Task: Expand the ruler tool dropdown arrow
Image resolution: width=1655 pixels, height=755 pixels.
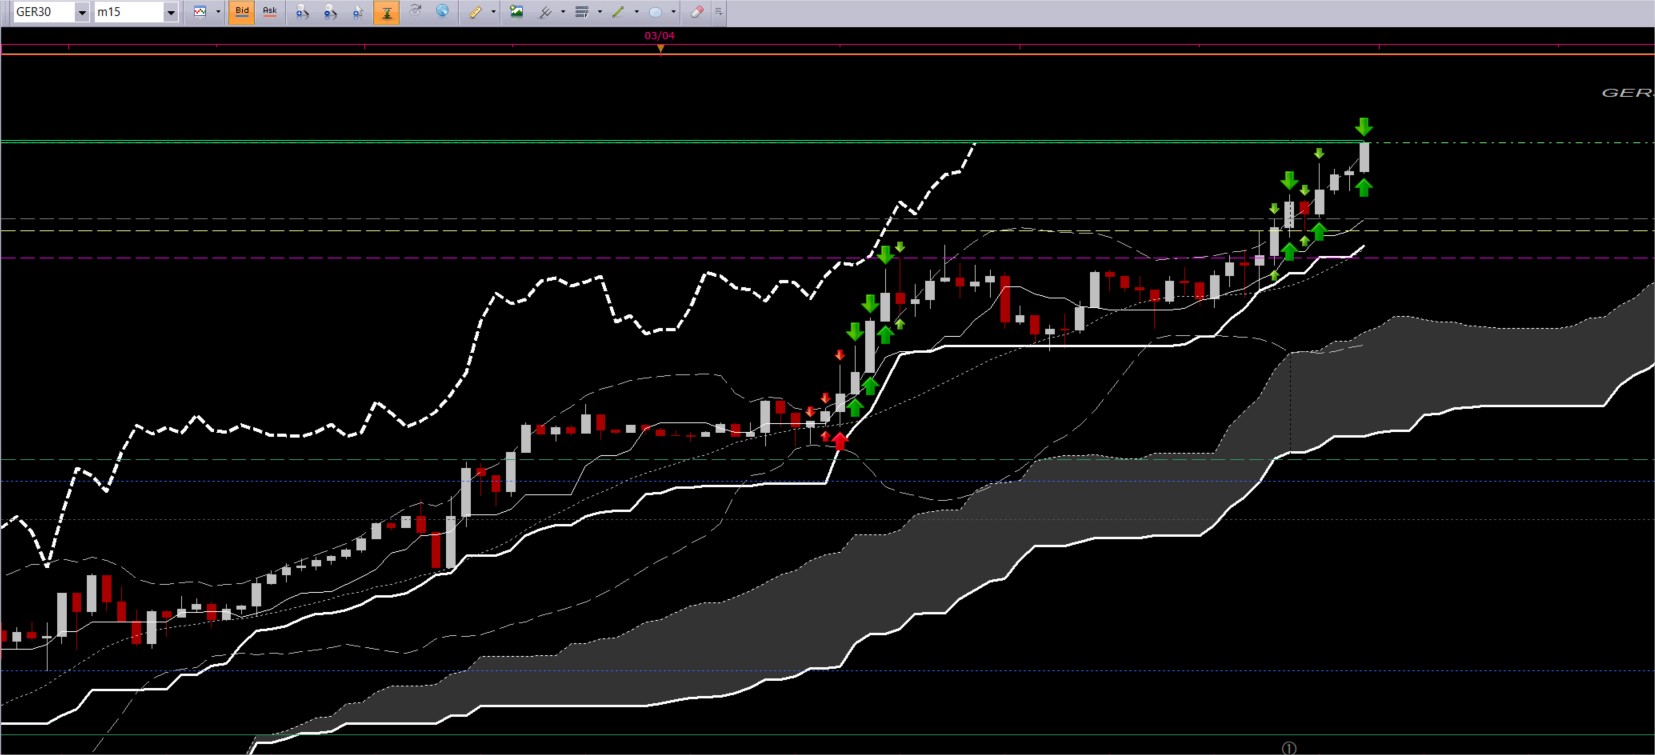Action: (x=493, y=12)
